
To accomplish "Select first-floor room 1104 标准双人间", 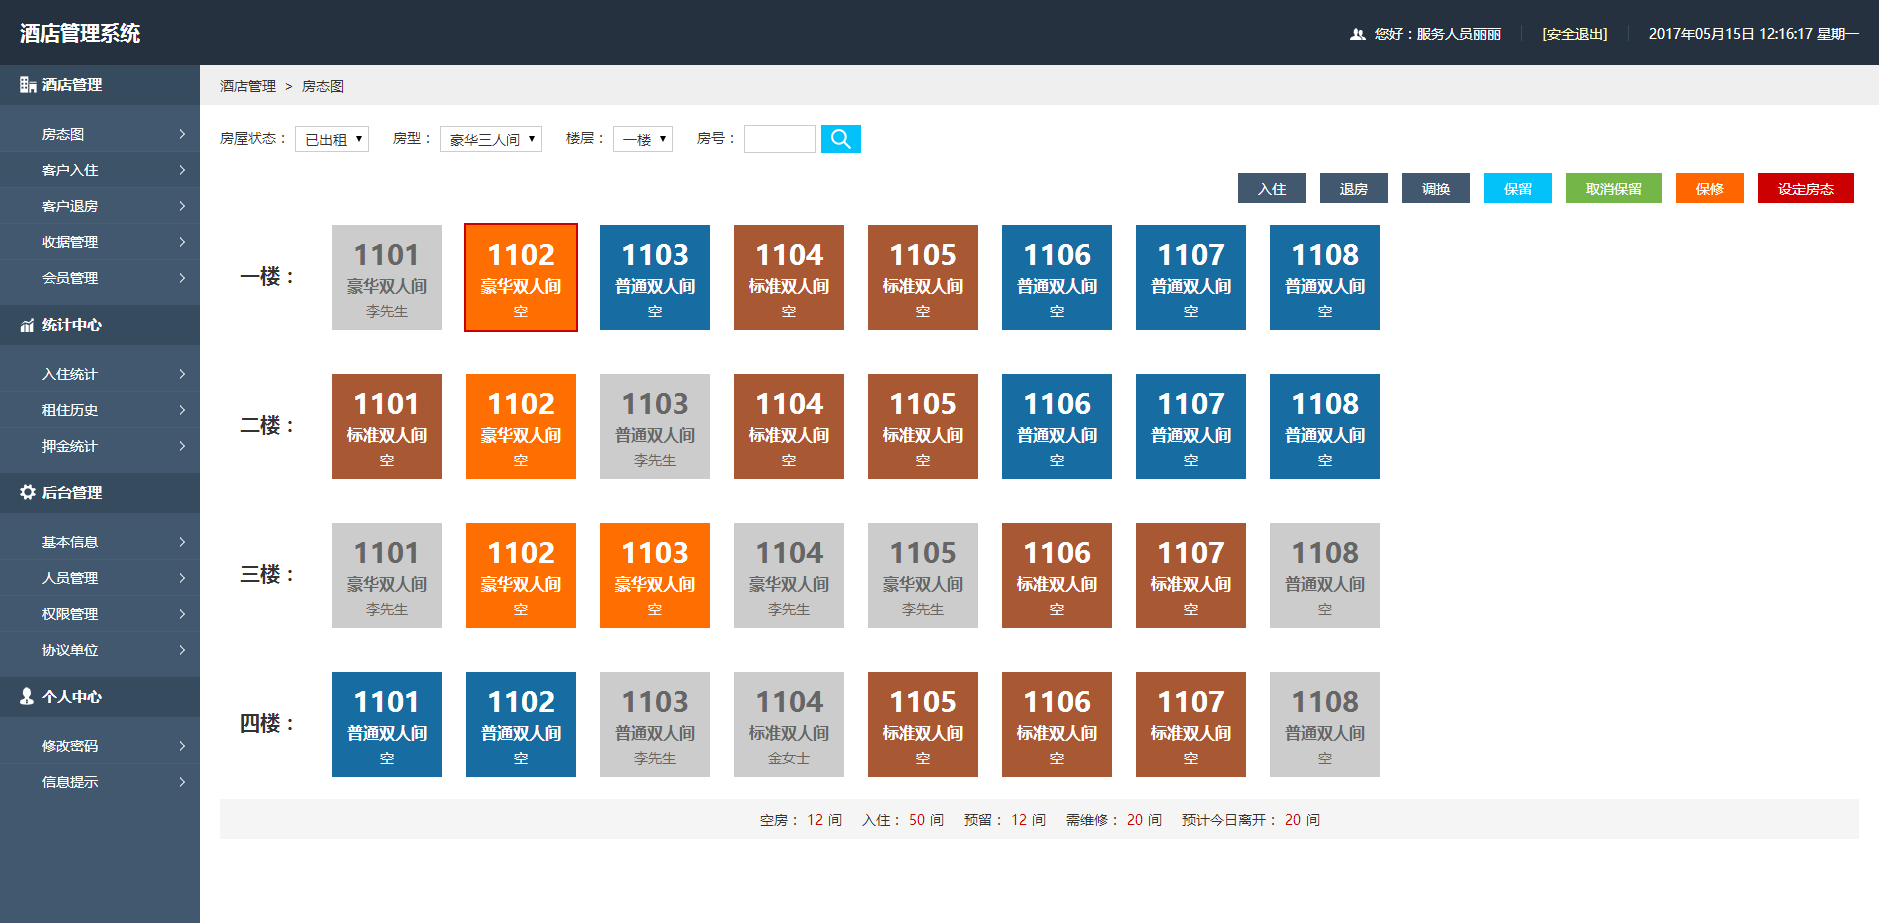I will click(x=789, y=277).
